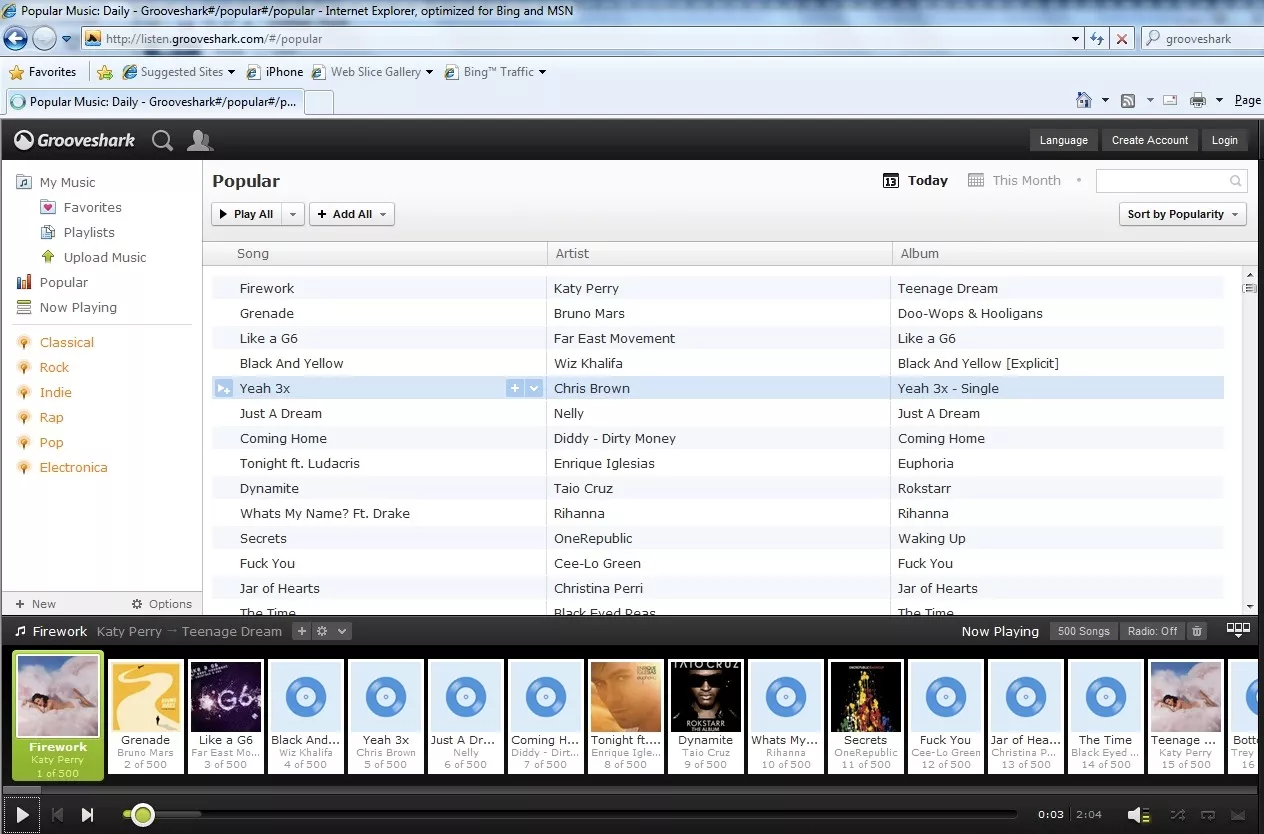Screen dimensions: 1264x834
Task: Open the Play All dropdown arrow
Action: (292, 214)
